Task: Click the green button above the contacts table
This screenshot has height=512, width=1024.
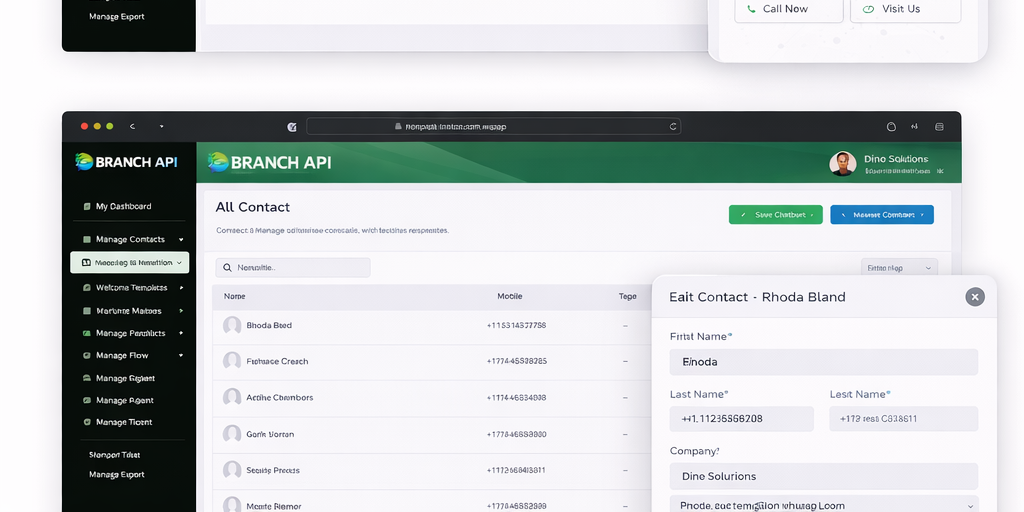Action: 775,215
